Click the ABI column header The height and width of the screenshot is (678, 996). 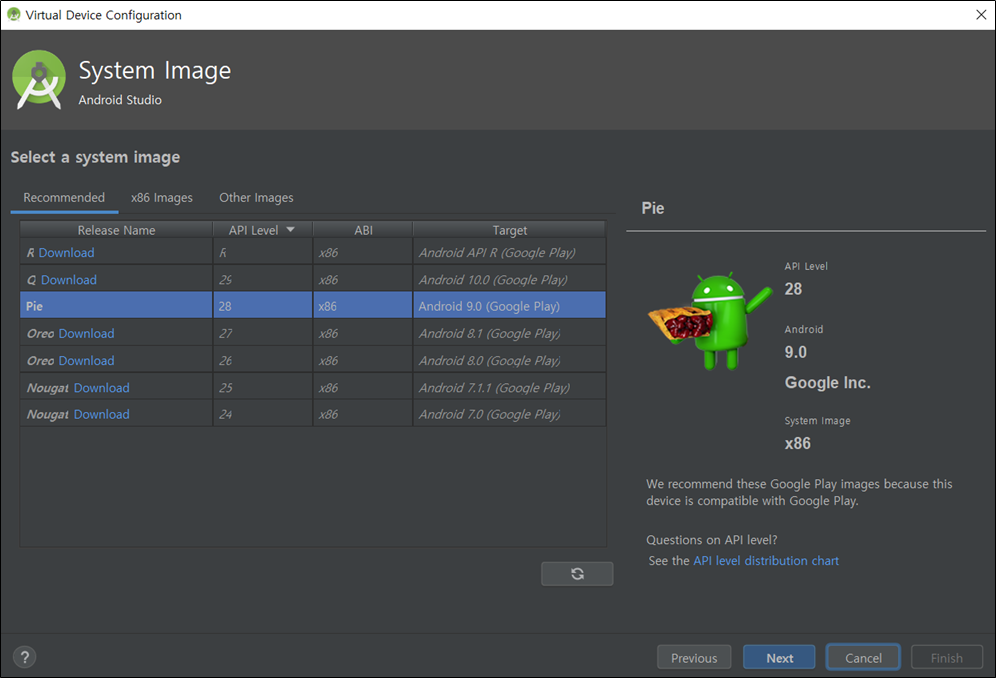coord(363,229)
